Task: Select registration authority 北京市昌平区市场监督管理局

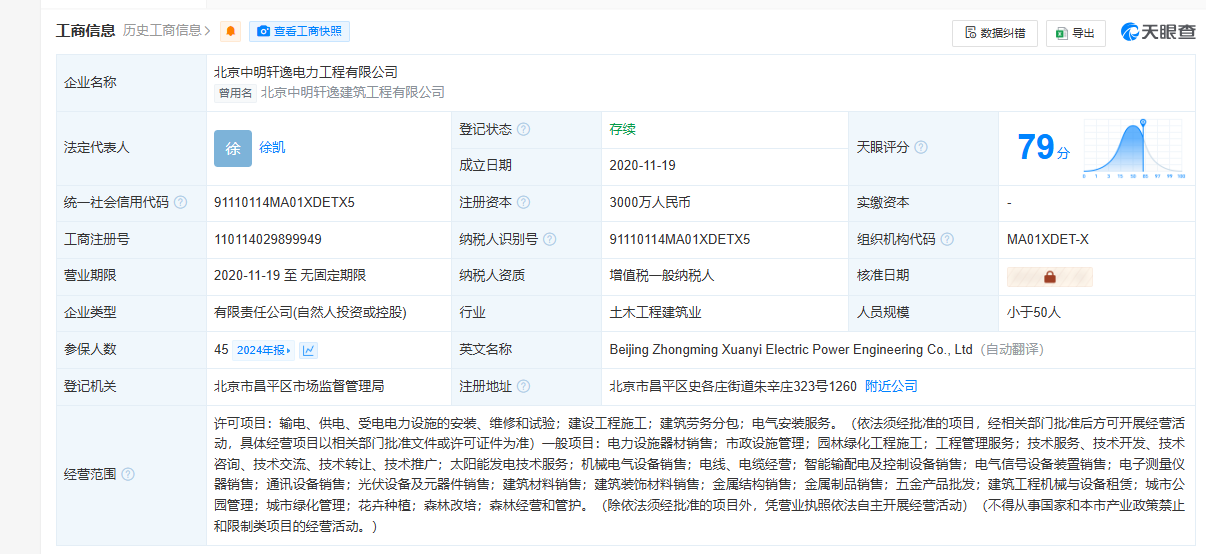Action: point(299,386)
